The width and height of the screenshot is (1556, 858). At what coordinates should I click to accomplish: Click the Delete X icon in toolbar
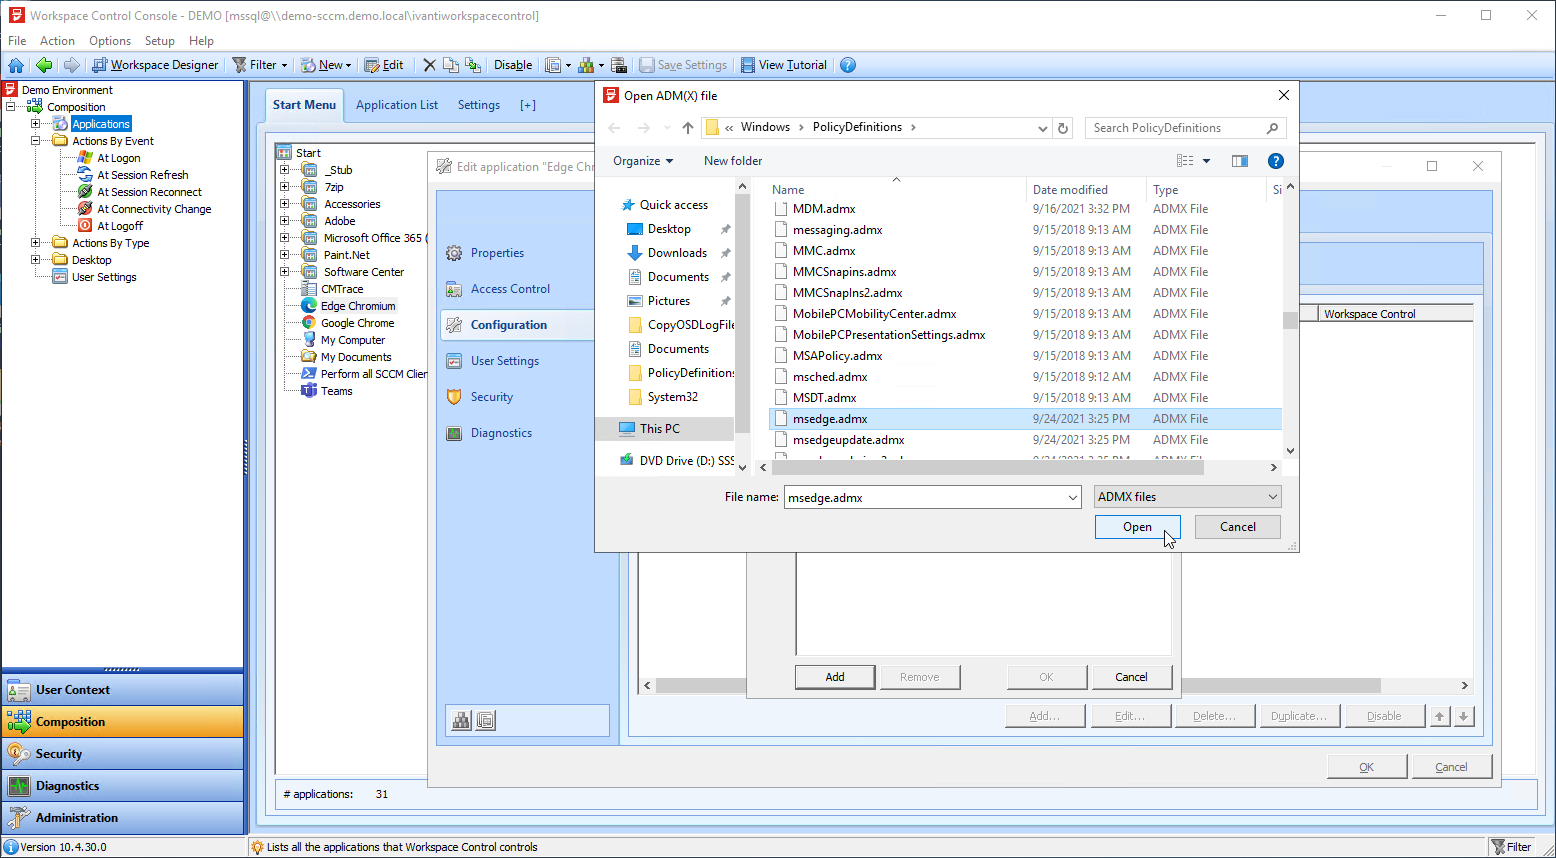point(429,65)
